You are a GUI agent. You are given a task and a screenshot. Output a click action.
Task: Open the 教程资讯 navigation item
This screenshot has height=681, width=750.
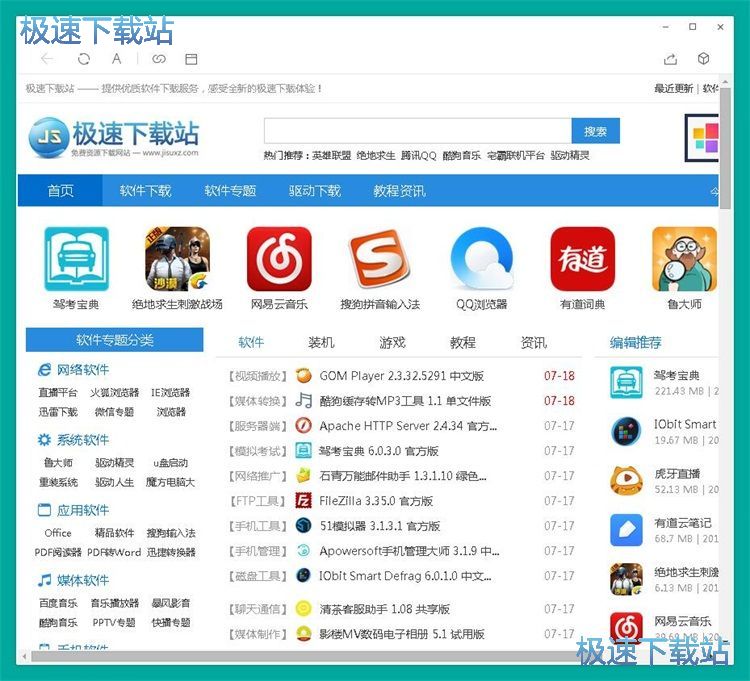(399, 191)
